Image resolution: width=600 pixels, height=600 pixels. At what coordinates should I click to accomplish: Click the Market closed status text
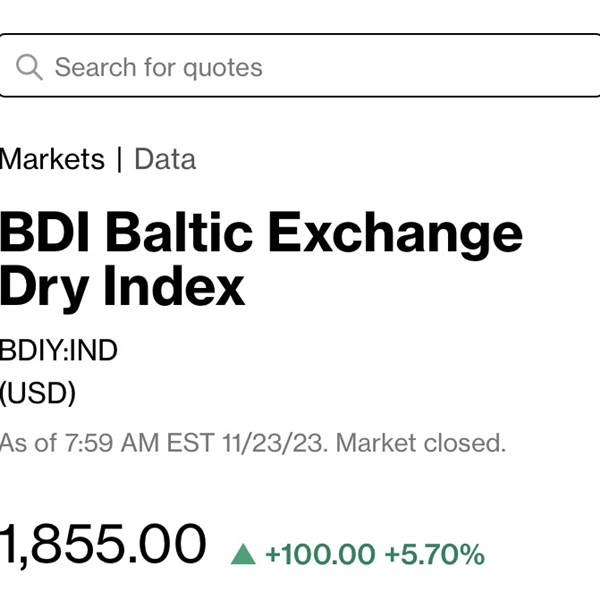pos(421,443)
